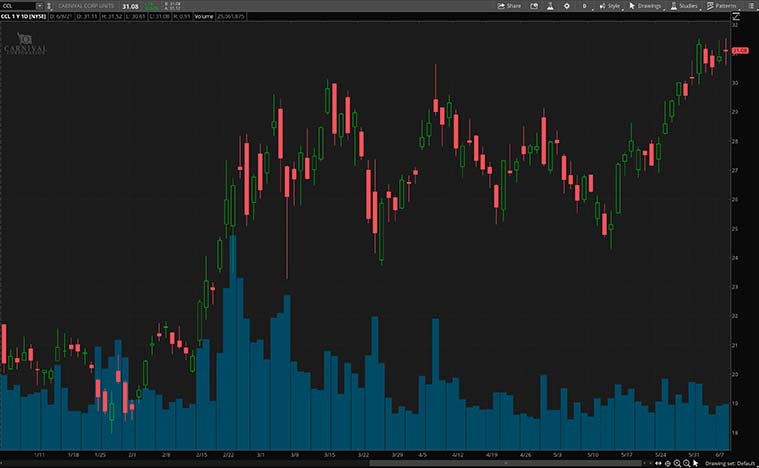This screenshot has height=468, width=759.
Task: Click the red 31.08 price label on axis
Action: [740, 50]
